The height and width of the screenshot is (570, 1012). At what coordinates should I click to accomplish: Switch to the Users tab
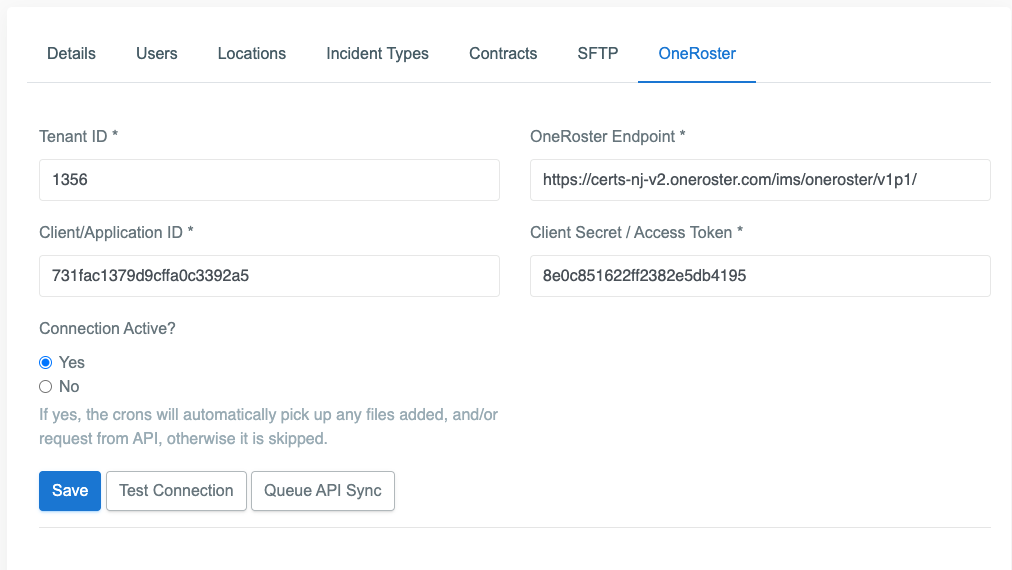[x=156, y=54]
